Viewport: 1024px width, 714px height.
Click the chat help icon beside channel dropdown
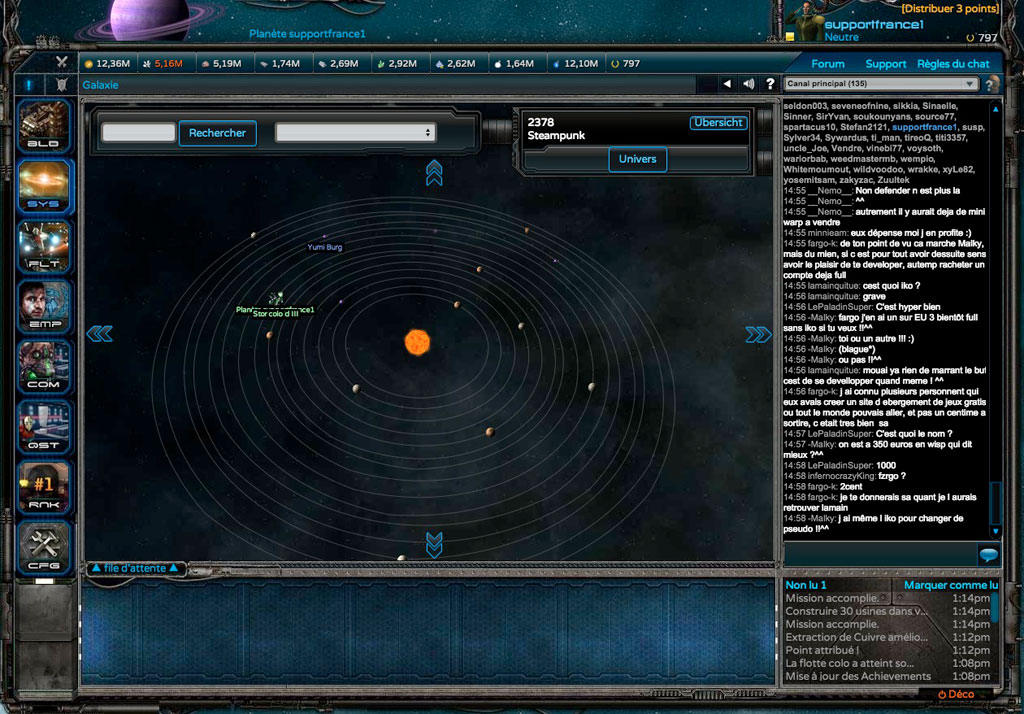[x=991, y=84]
